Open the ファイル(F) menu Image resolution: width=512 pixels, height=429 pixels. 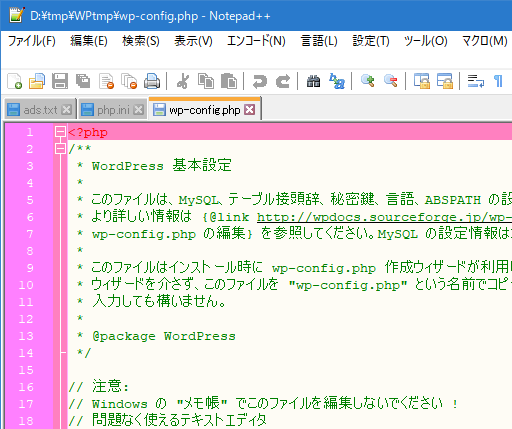(x=32, y=41)
